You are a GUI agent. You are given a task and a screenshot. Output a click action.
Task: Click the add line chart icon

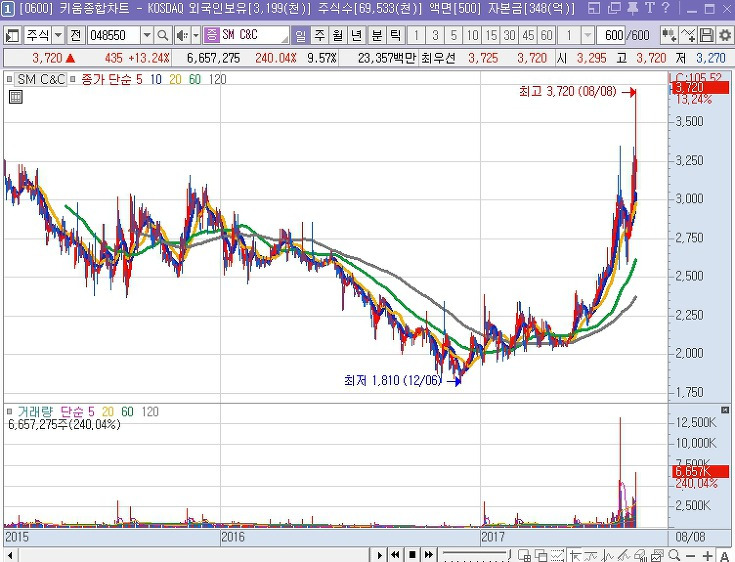coord(688,35)
